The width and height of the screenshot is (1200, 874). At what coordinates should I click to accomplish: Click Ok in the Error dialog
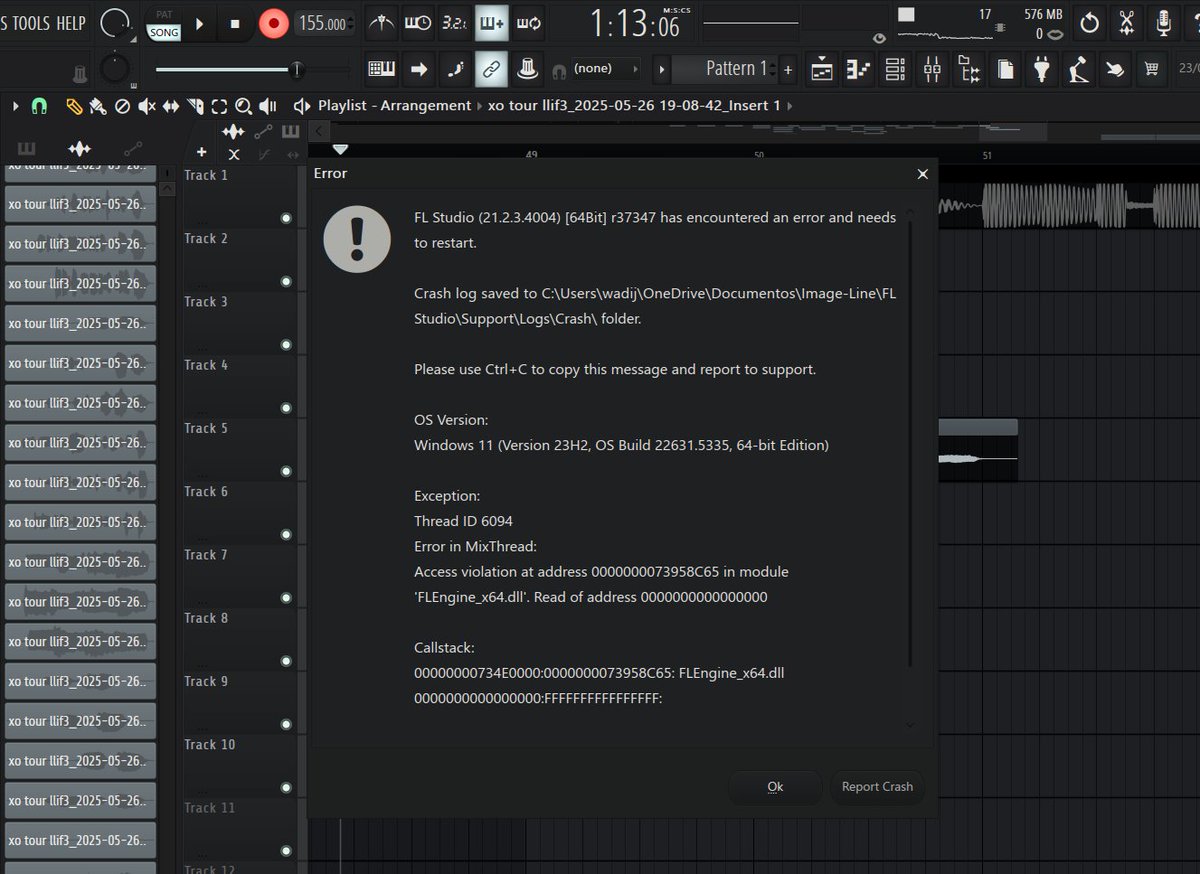(775, 787)
